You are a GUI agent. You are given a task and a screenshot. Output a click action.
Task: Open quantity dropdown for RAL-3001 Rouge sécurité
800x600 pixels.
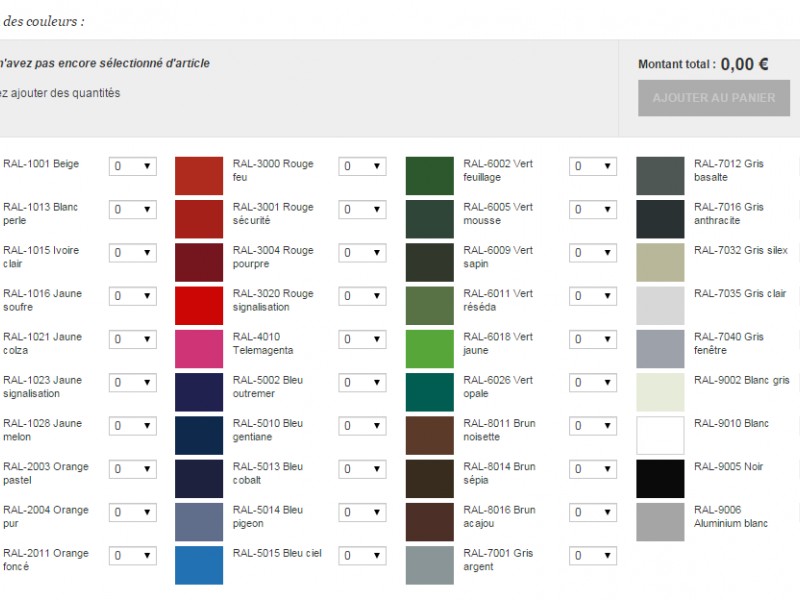[x=362, y=210]
